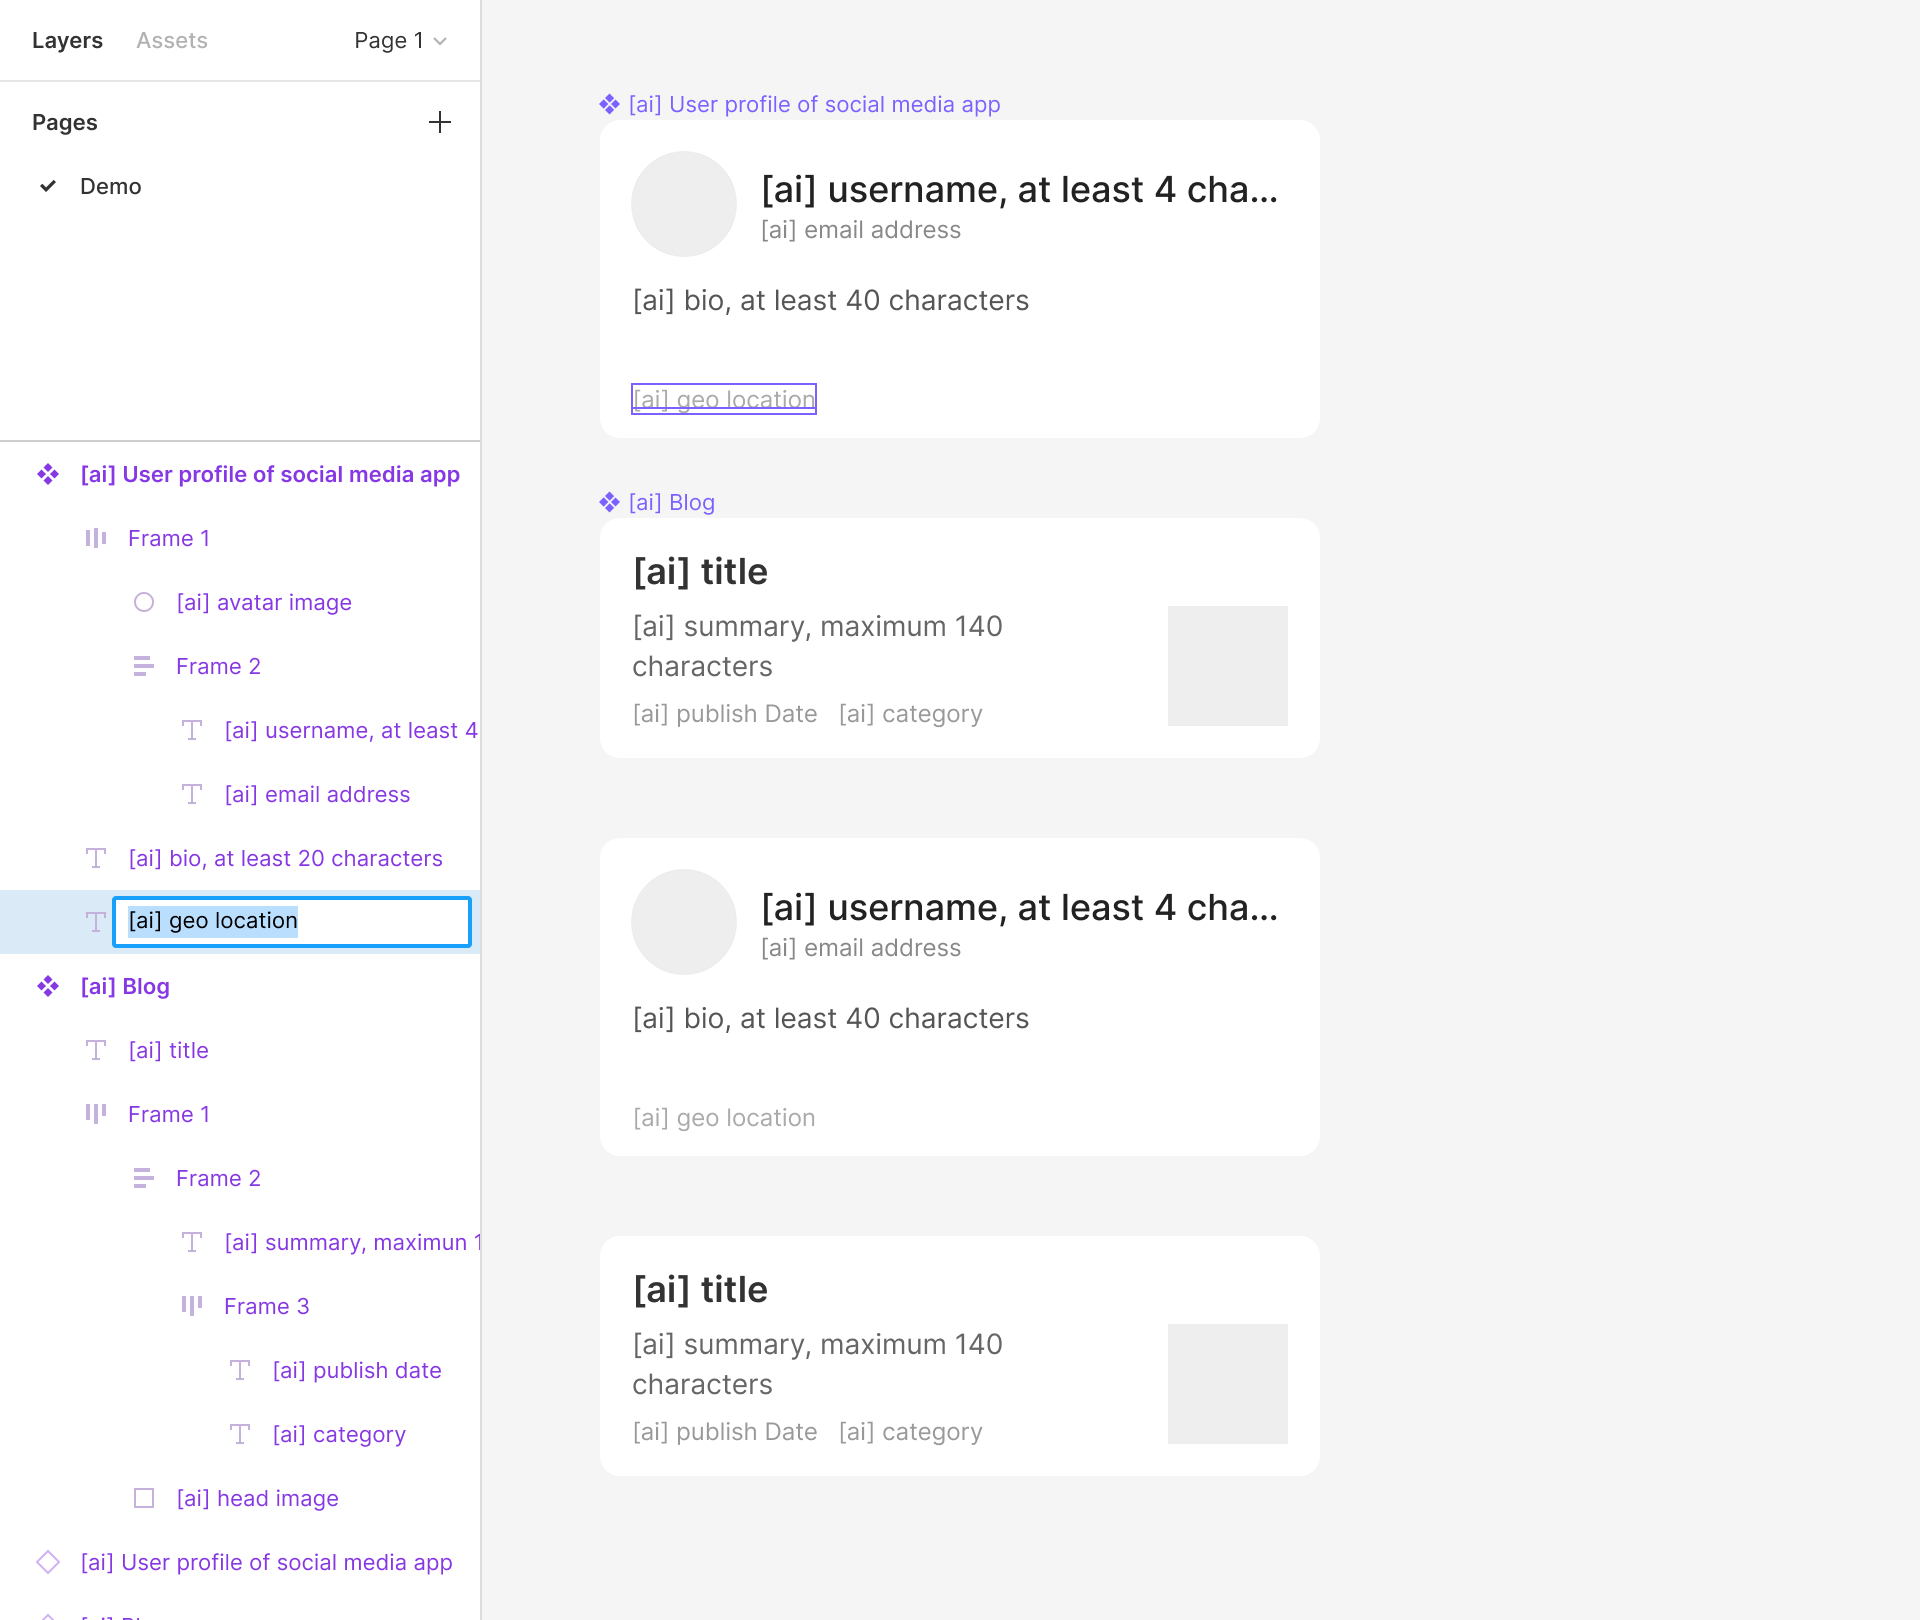Select the [ai] publish date layer
This screenshot has width=1920, height=1620.
coord(357,1370)
